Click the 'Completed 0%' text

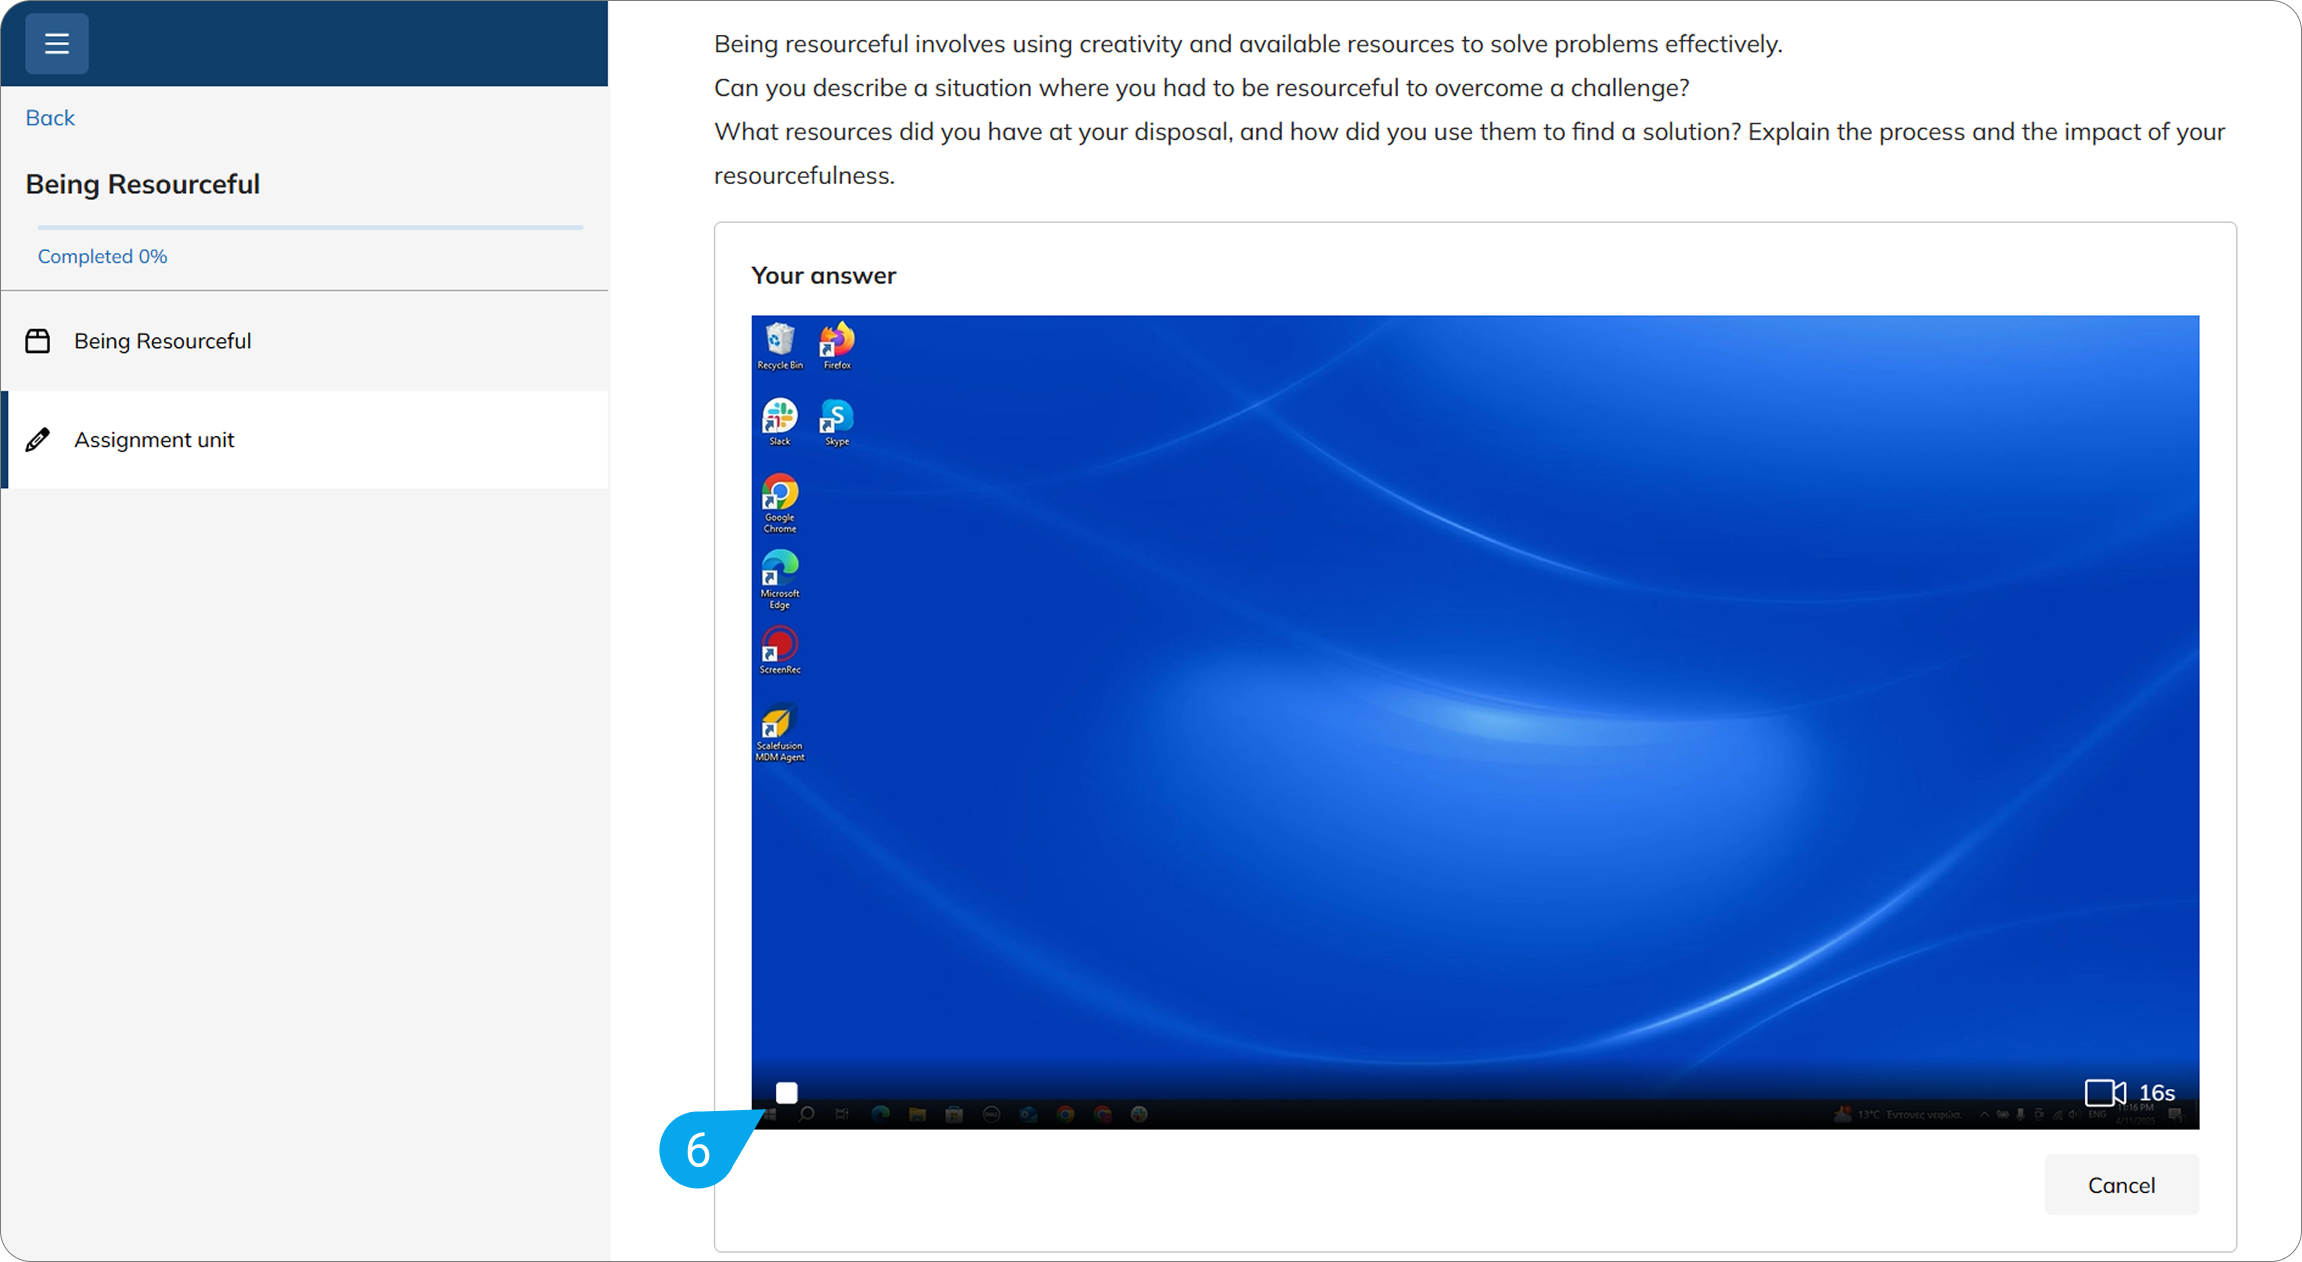pyautogui.click(x=102, y=256)
